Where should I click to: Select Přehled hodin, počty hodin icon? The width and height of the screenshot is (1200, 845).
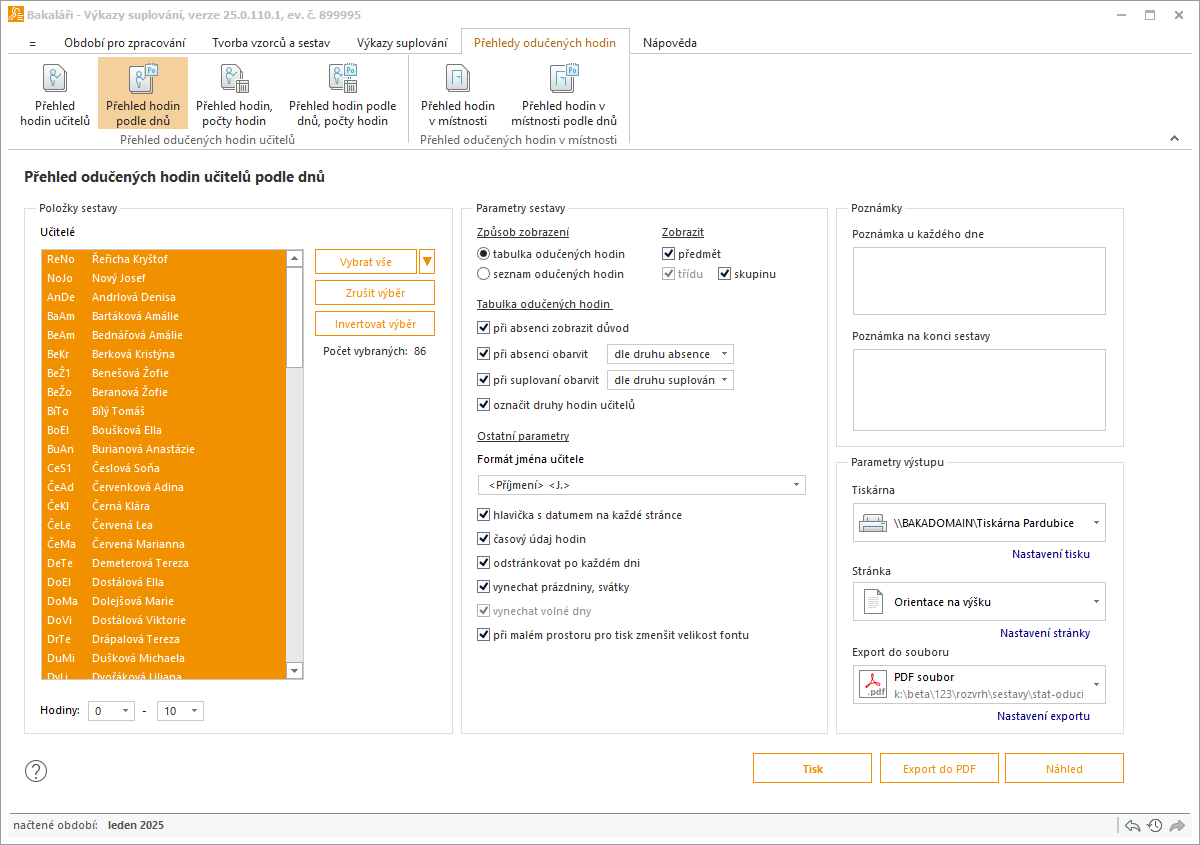234,94
